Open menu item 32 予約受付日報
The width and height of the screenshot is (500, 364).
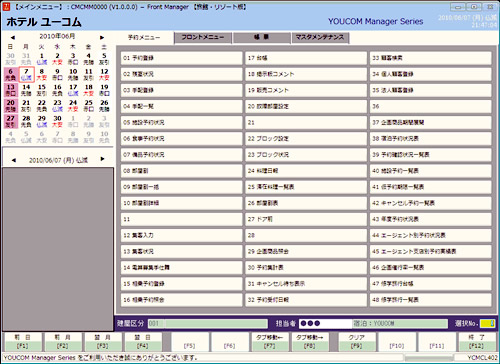[306, 300]
